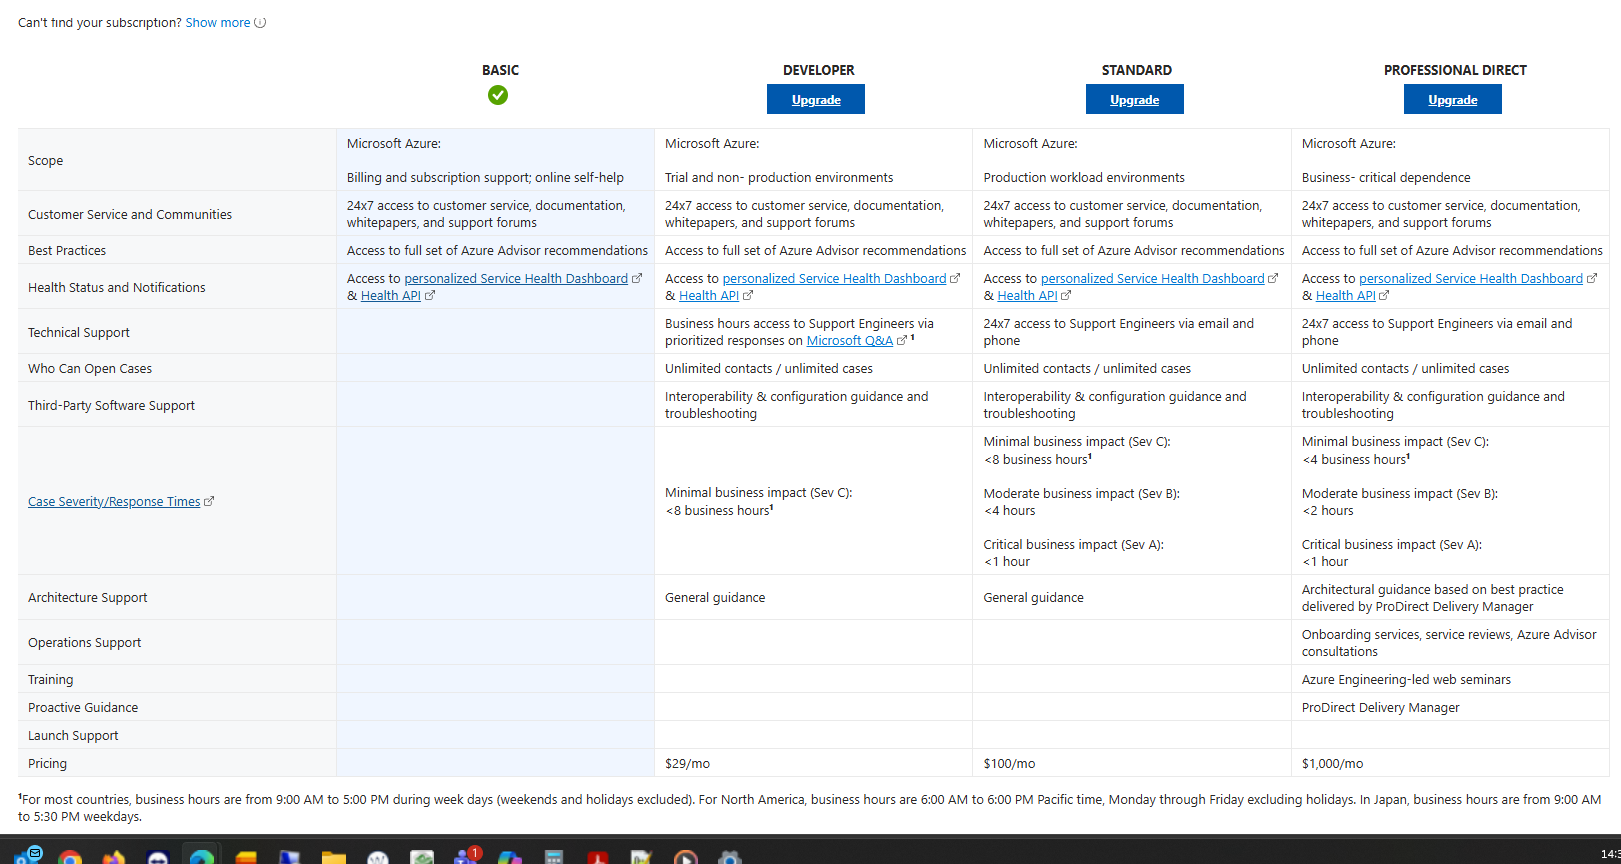This screenshot has width=1621, height=864.
Task: Open Google Chrome from the taskbar
Action: click(70, 858)
